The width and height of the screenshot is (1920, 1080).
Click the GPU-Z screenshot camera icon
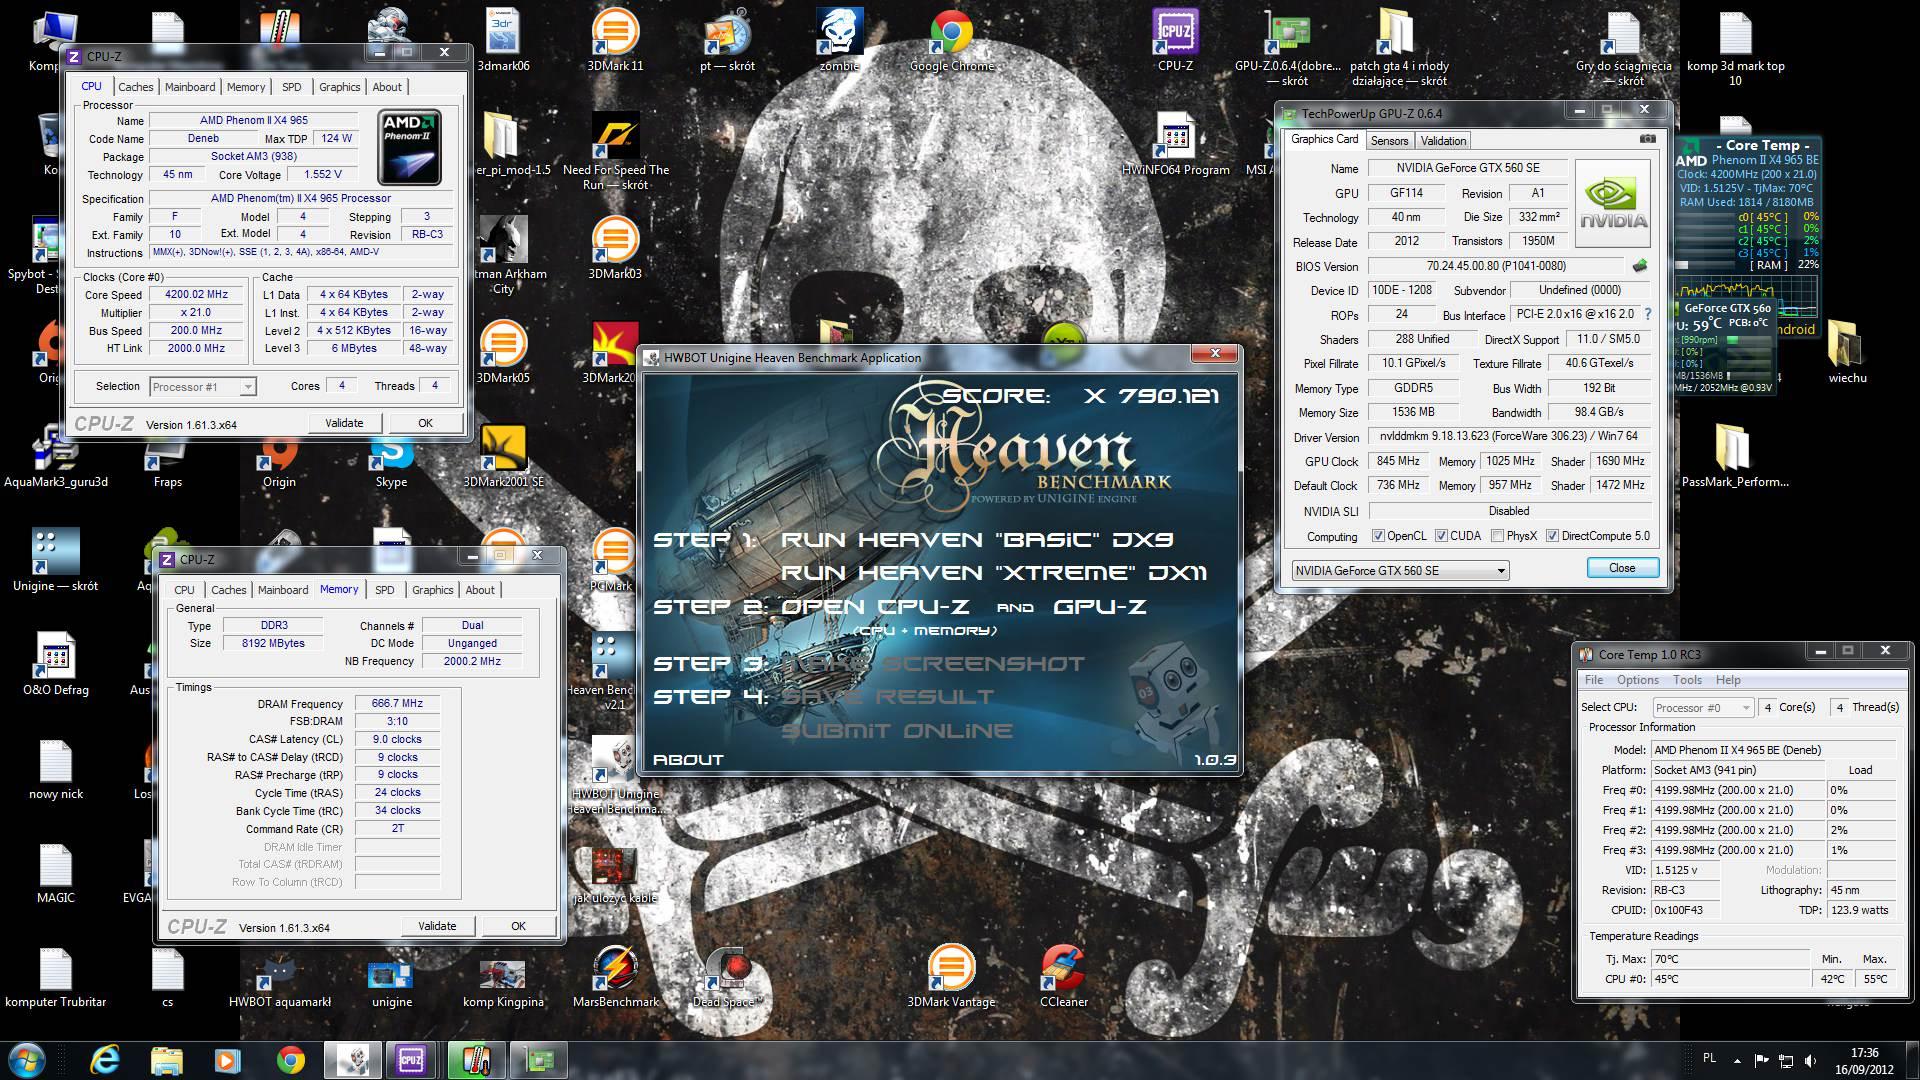click(1648, 139)
